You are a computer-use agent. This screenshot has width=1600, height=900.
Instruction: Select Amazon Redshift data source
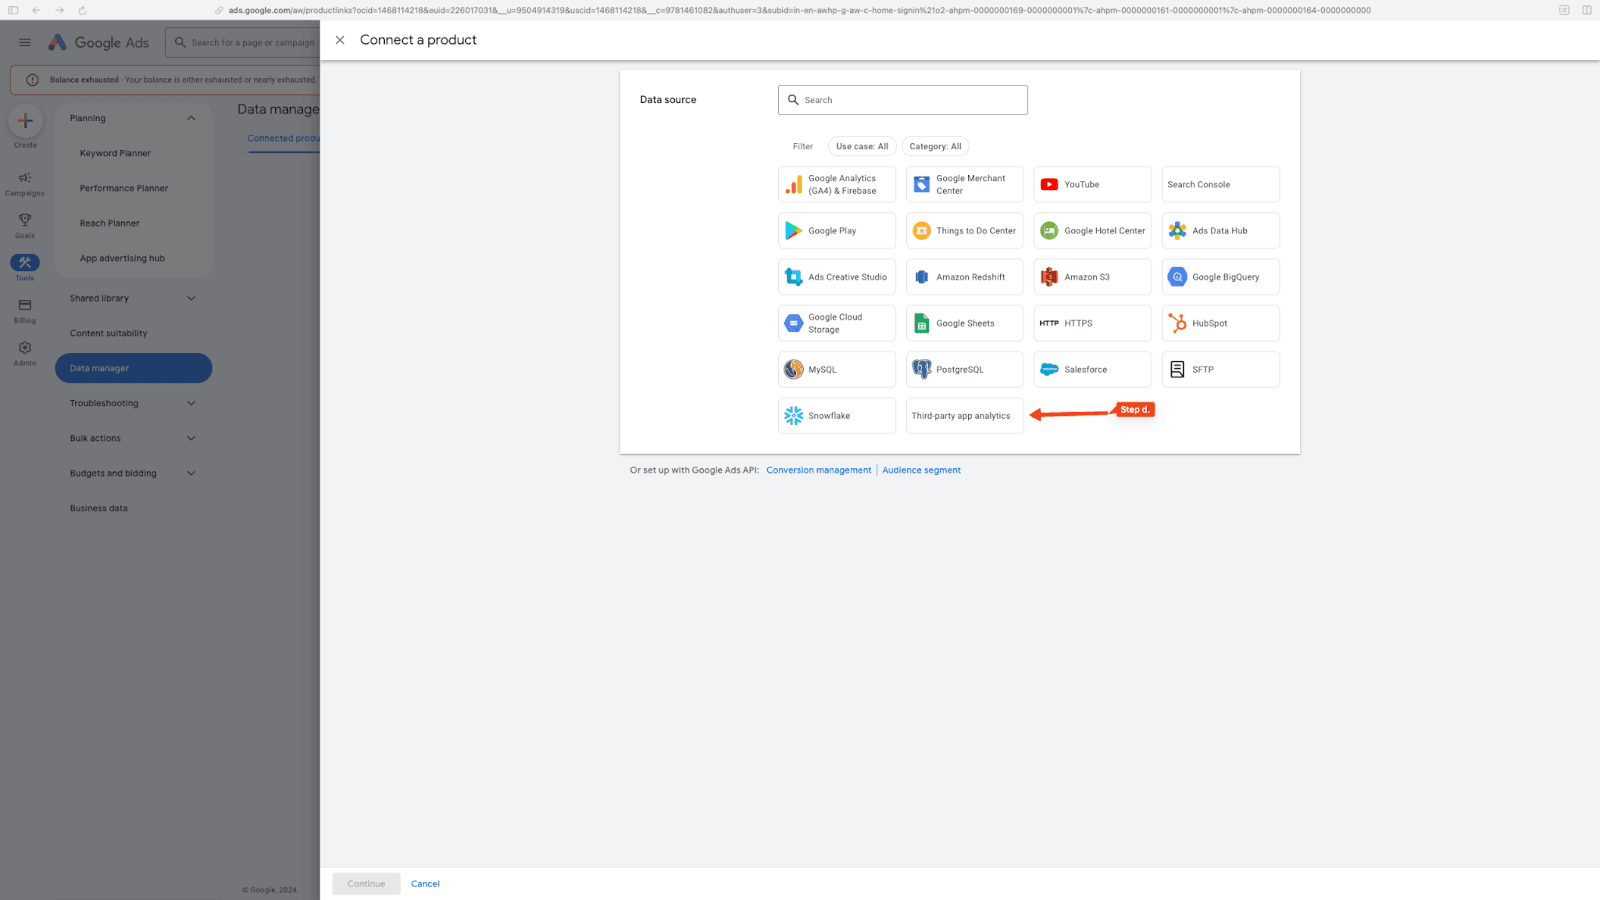click(x=965, y=277)
